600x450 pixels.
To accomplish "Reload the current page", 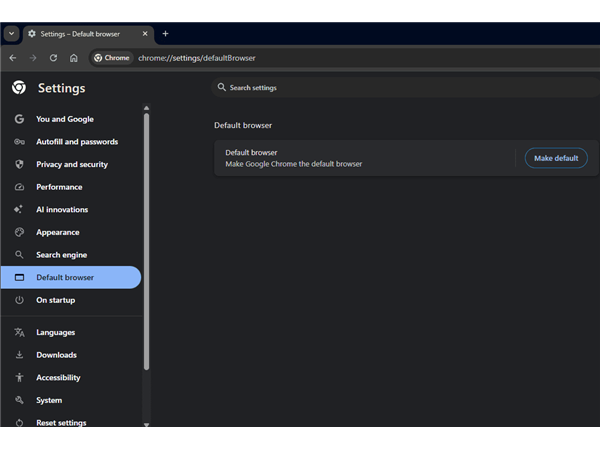I will [53, 58].
